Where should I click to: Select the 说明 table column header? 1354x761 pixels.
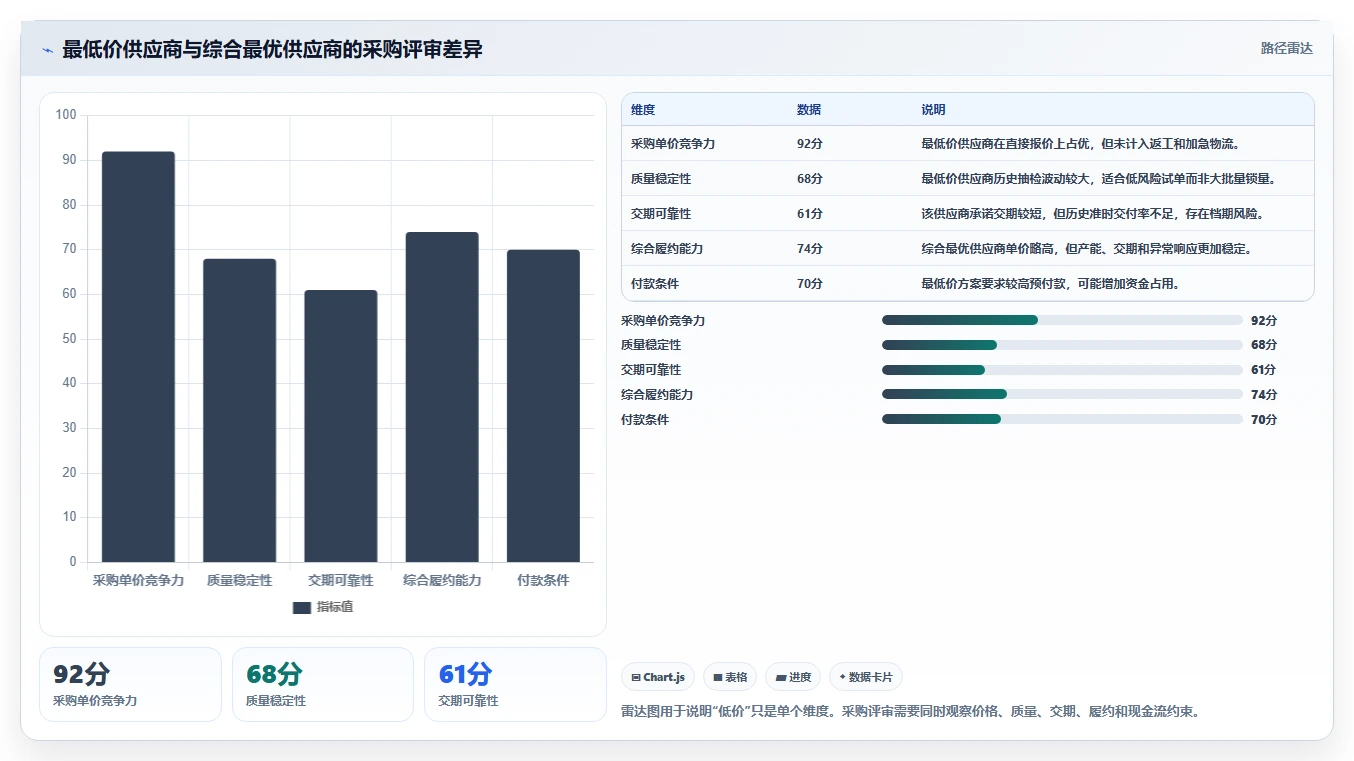coord(933,110)
